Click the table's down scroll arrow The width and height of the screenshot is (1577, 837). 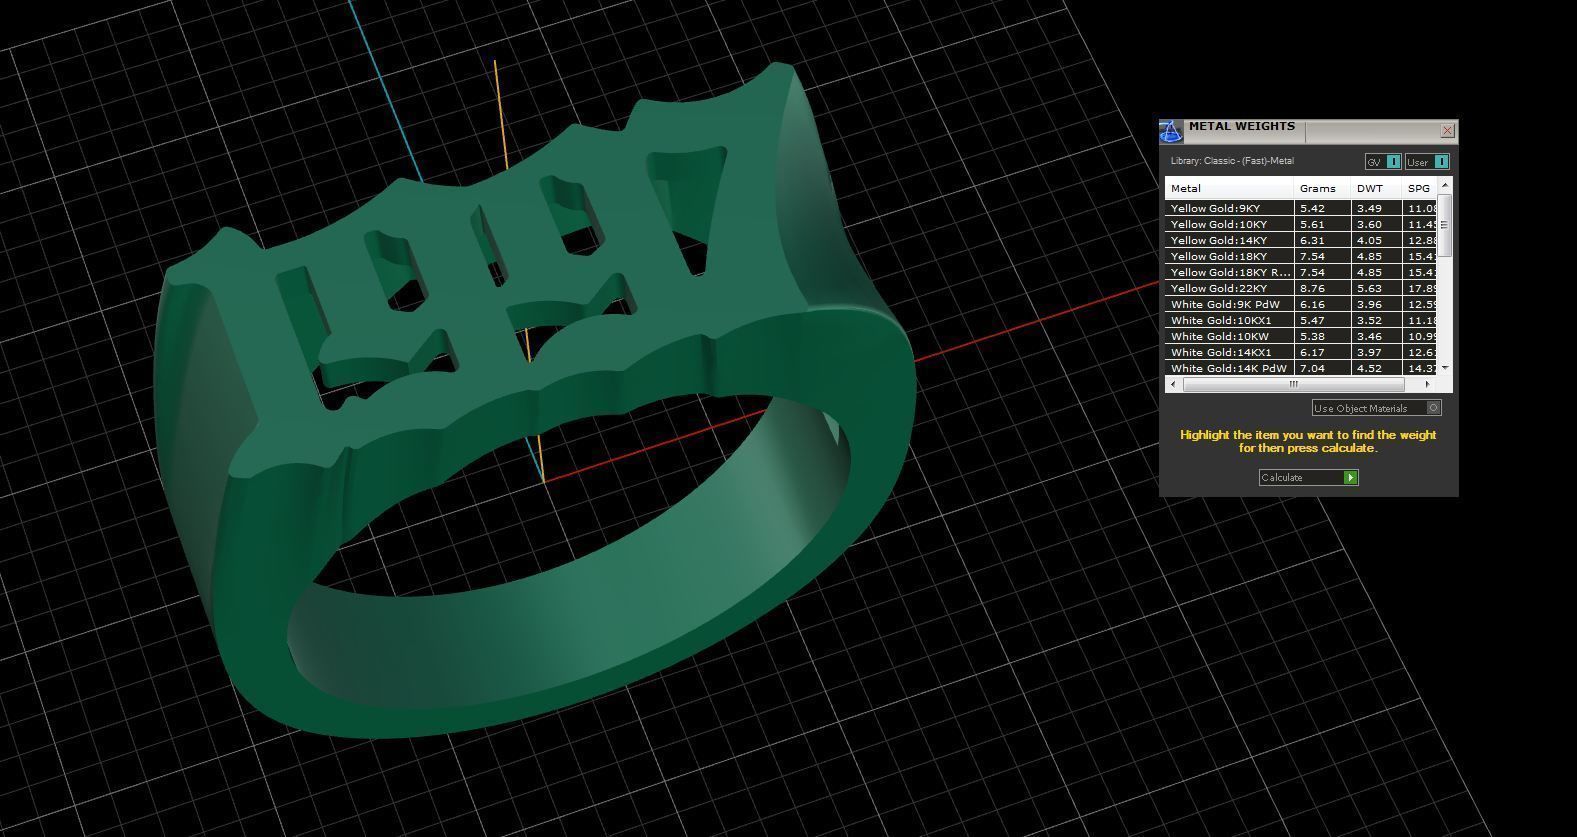pyautogui.click(x=1445, y=369)
